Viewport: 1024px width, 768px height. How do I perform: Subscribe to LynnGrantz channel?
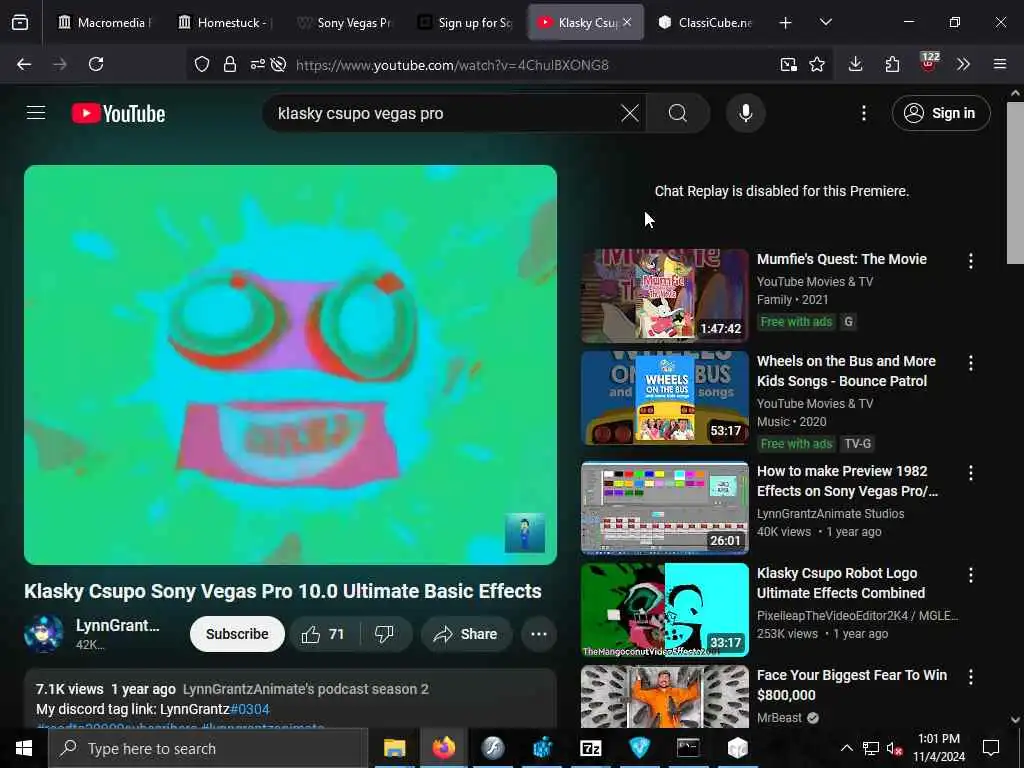click(237, 634)
